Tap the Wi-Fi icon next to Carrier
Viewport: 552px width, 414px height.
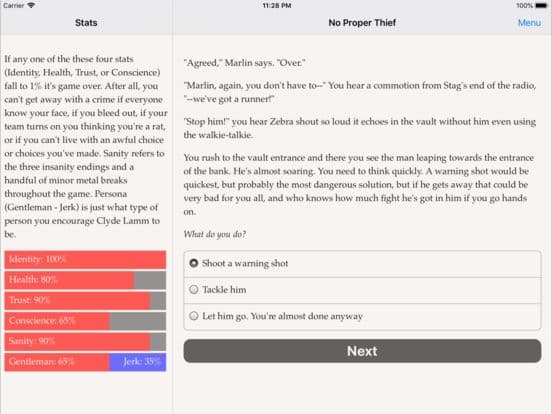point(31,6)
